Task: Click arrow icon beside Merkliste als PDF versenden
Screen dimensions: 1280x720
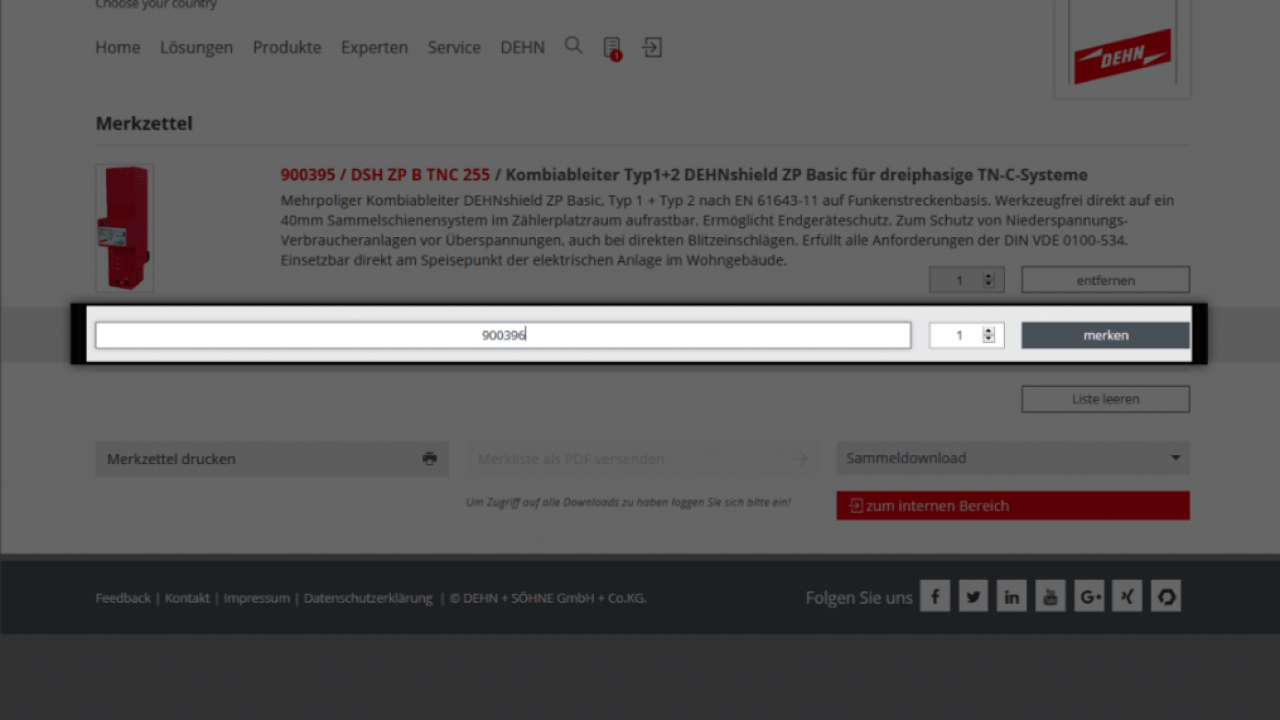Action: coord(800,459)
